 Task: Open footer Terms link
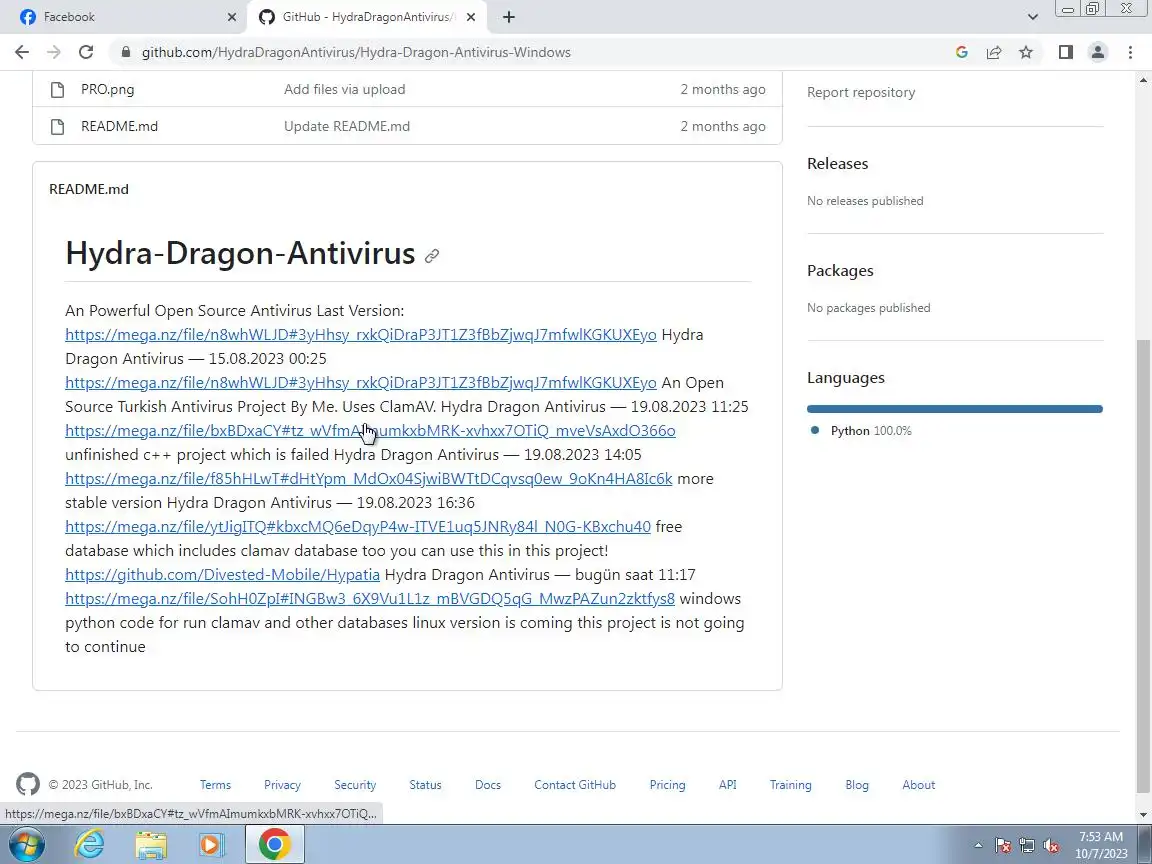215,785
